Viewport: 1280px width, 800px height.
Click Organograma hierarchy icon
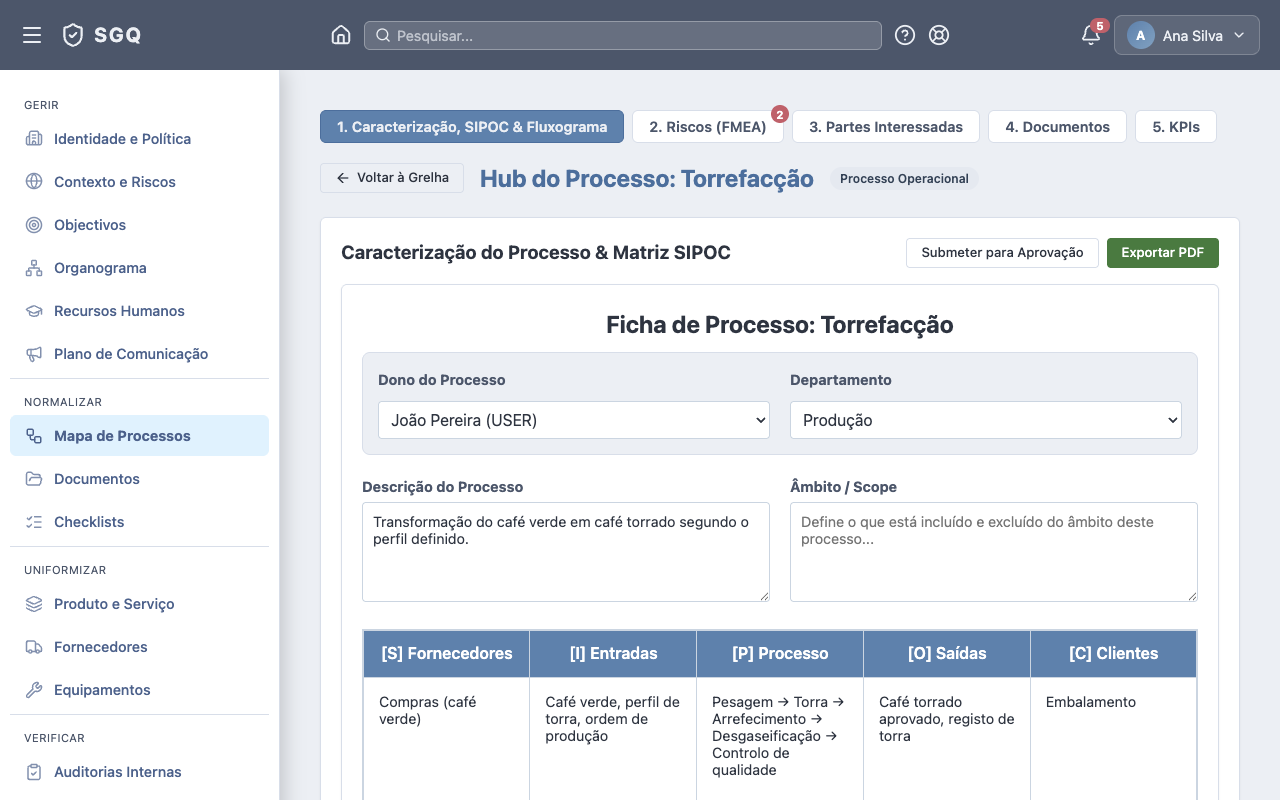click(x=34, y=268)
